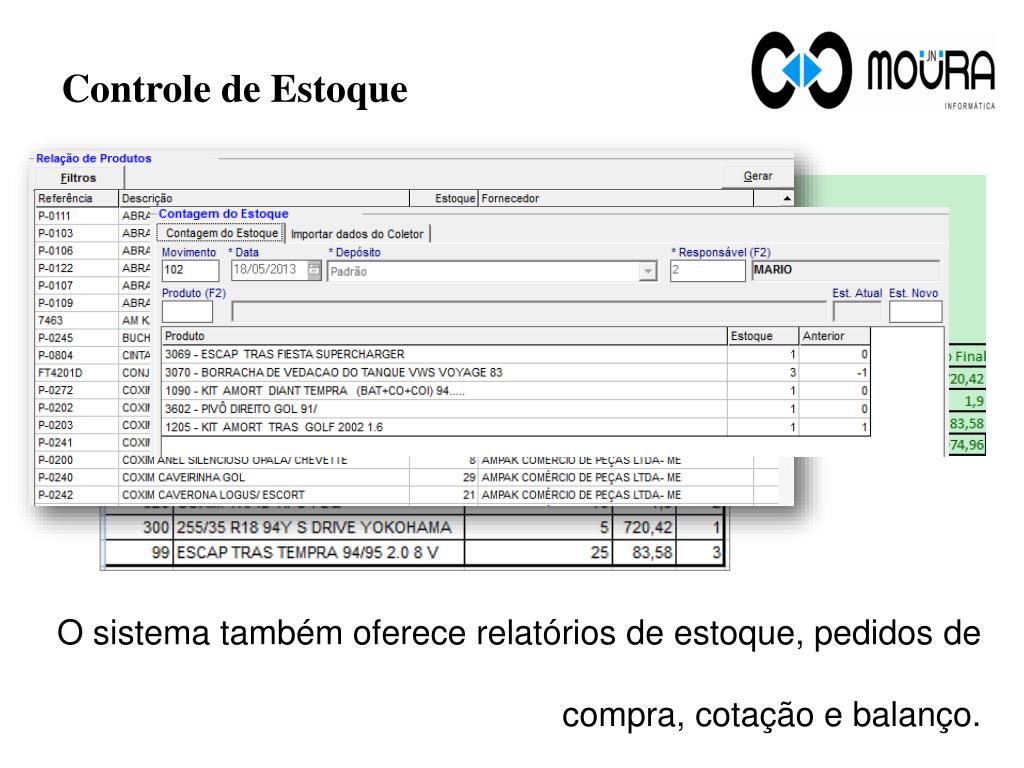Select reference P-0202 row
1024x768 pixels.
tap(76, 408)
